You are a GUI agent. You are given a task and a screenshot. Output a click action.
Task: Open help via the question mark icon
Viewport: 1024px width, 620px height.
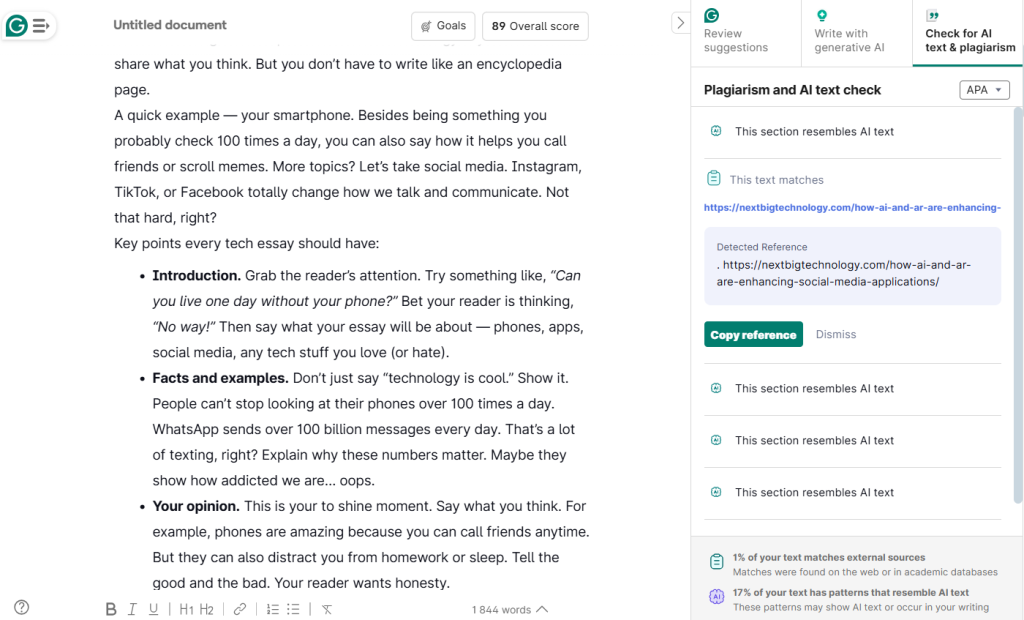coord(21,607)
